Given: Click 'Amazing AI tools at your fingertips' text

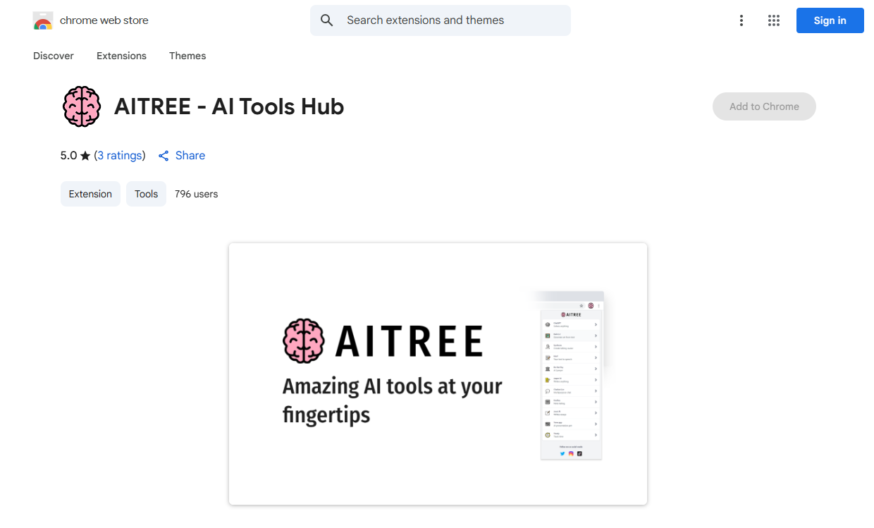Looking at the screenshot, I should (x=392, y=400).
